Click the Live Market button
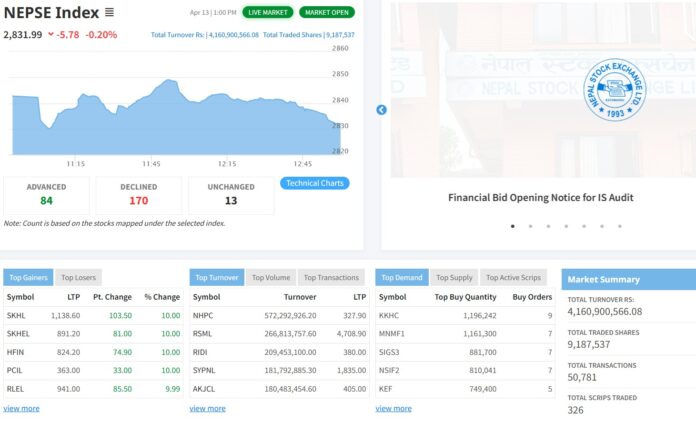Image resolution: width=696 pixels, height=423 pixels. click(x=267, y=12)
